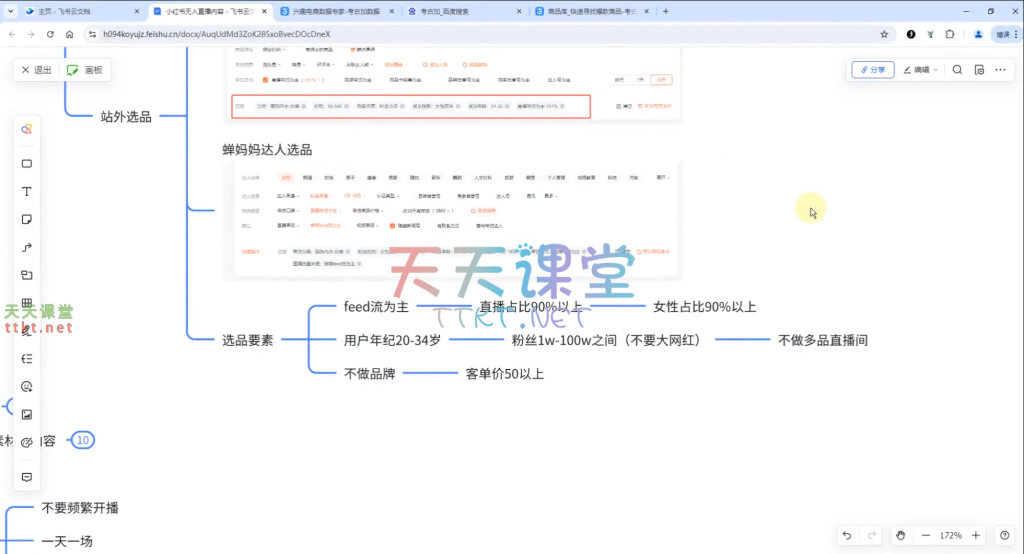Open the 编辑 mode dropdown

pos(920,70)
